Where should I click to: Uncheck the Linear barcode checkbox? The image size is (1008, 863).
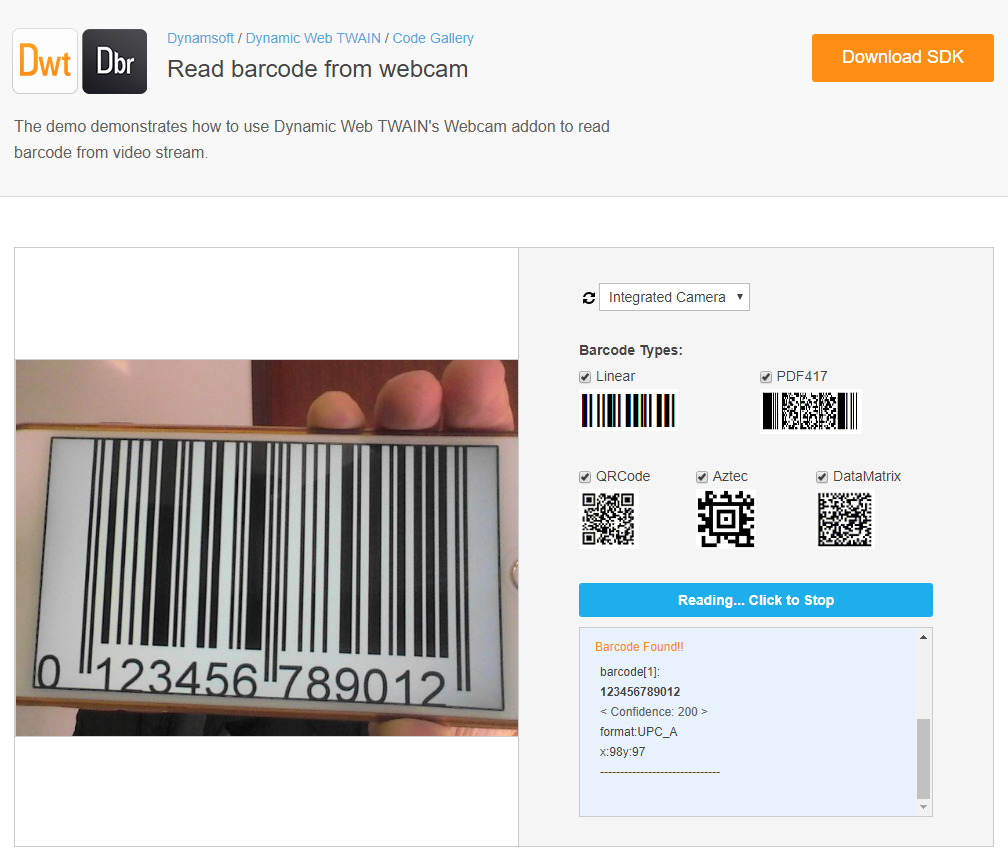(x=585, y=377)
